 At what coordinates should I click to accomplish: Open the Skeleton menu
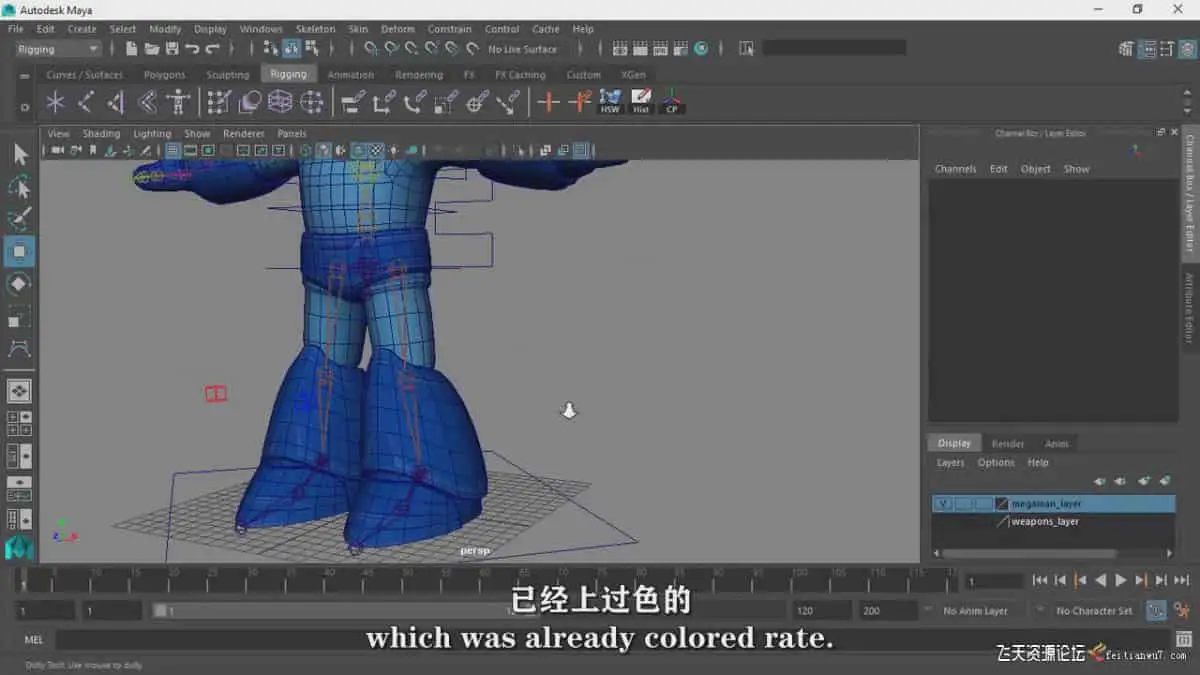click(x=313, y=29)
